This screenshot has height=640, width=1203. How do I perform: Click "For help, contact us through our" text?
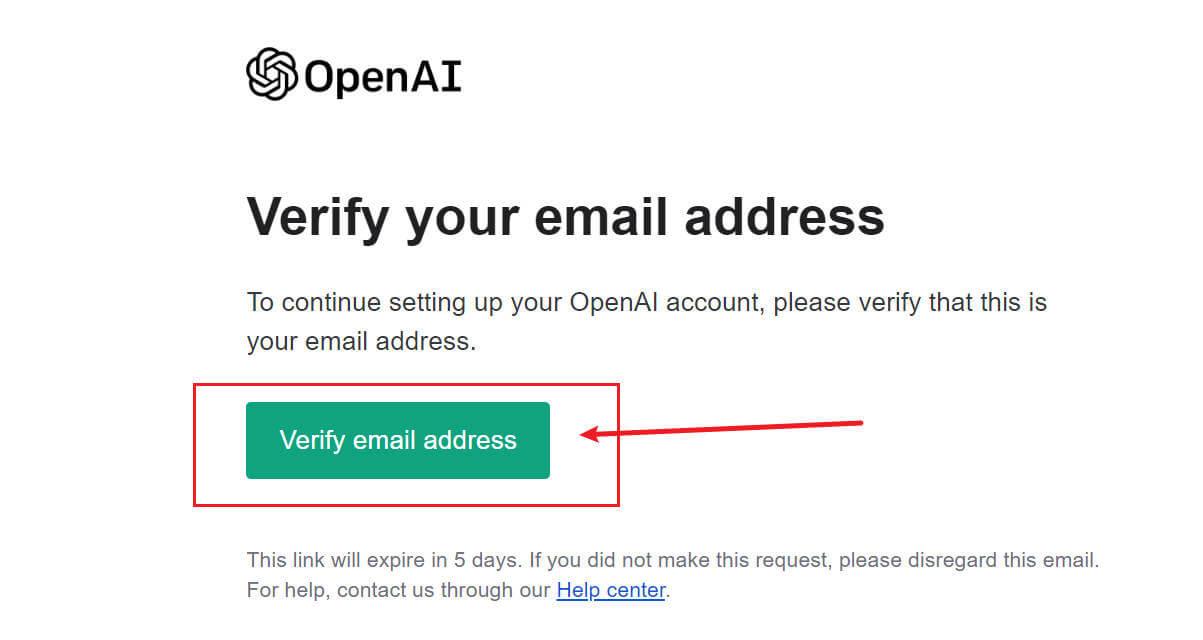tap(399, 590)
